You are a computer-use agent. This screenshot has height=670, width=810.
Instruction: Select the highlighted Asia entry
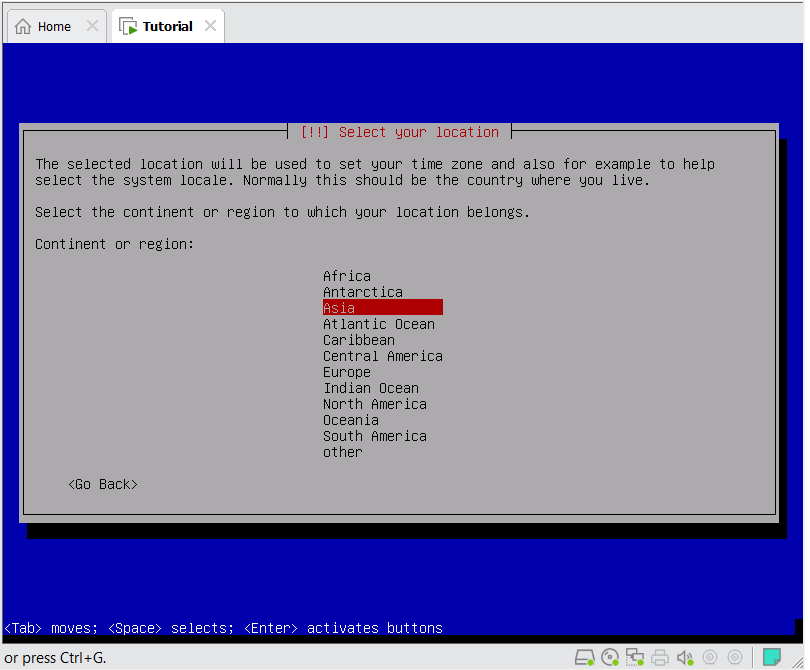pyautogui.click(x=383, y=308)
